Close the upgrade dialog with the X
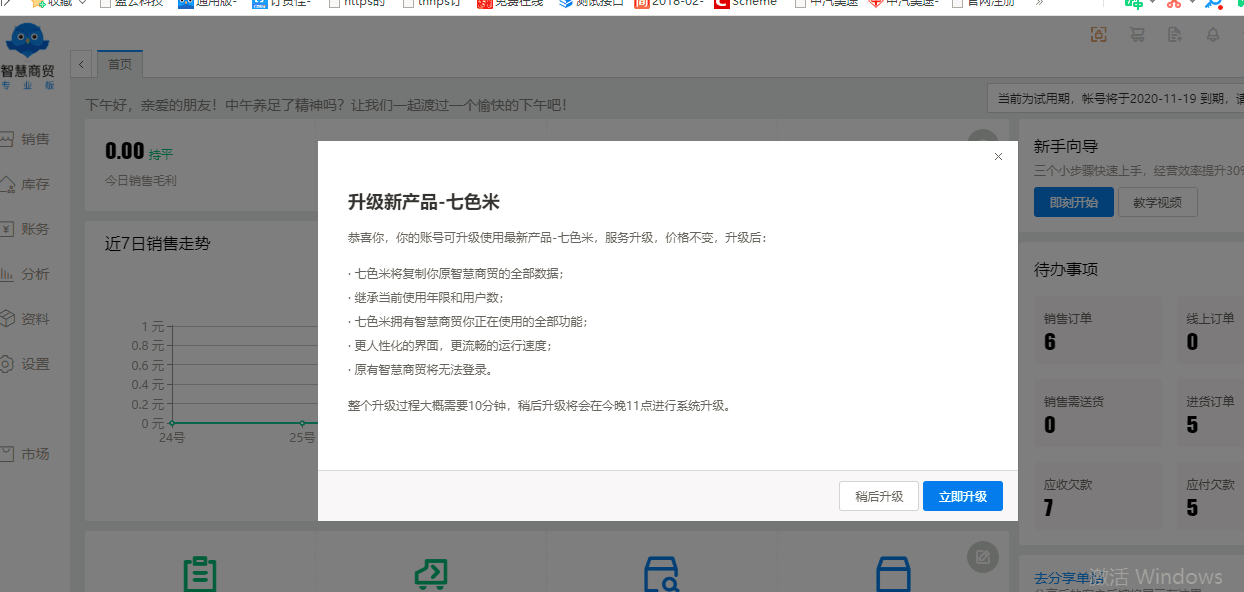 [998, 156]
